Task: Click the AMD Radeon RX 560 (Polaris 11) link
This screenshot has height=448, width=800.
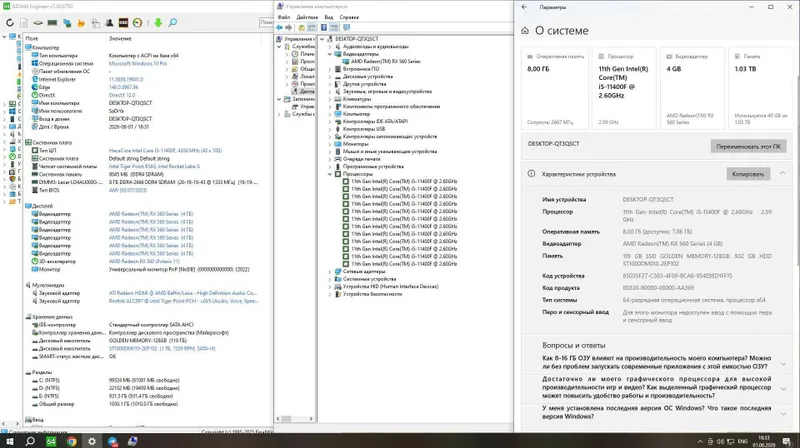Action: click(144, 261)
